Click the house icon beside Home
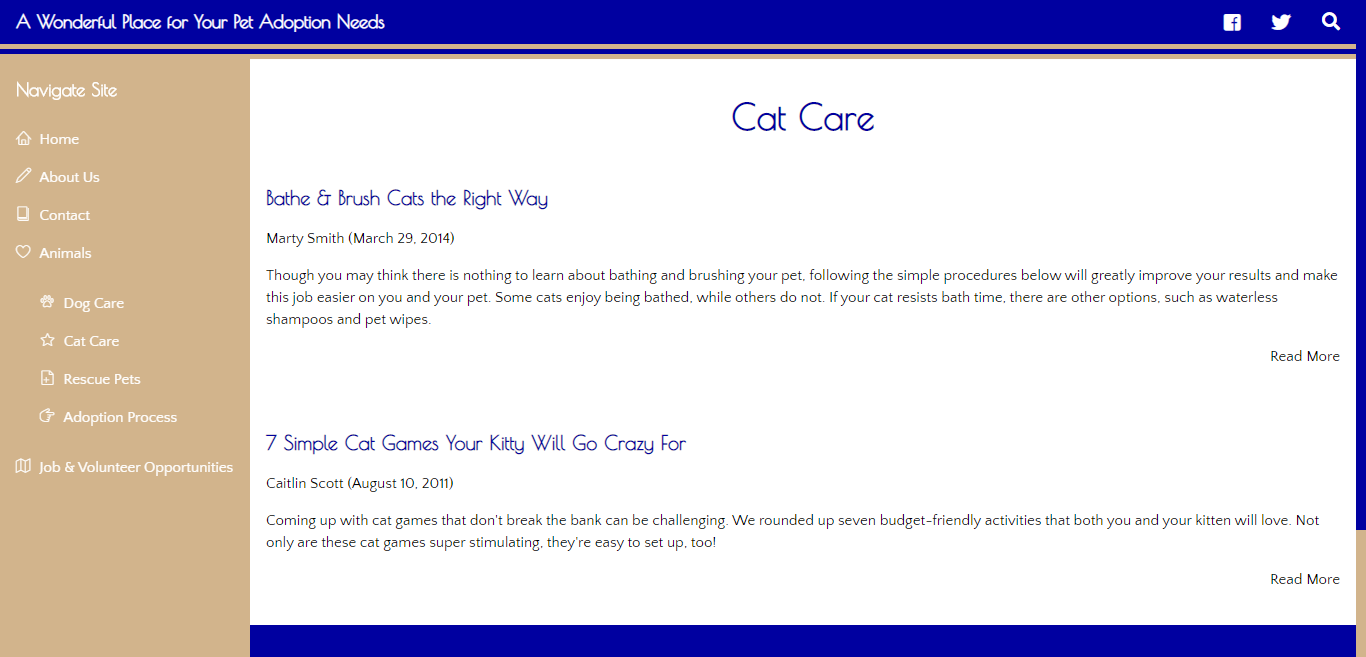Screen dimensions: 1366x657 pos(24,139)
